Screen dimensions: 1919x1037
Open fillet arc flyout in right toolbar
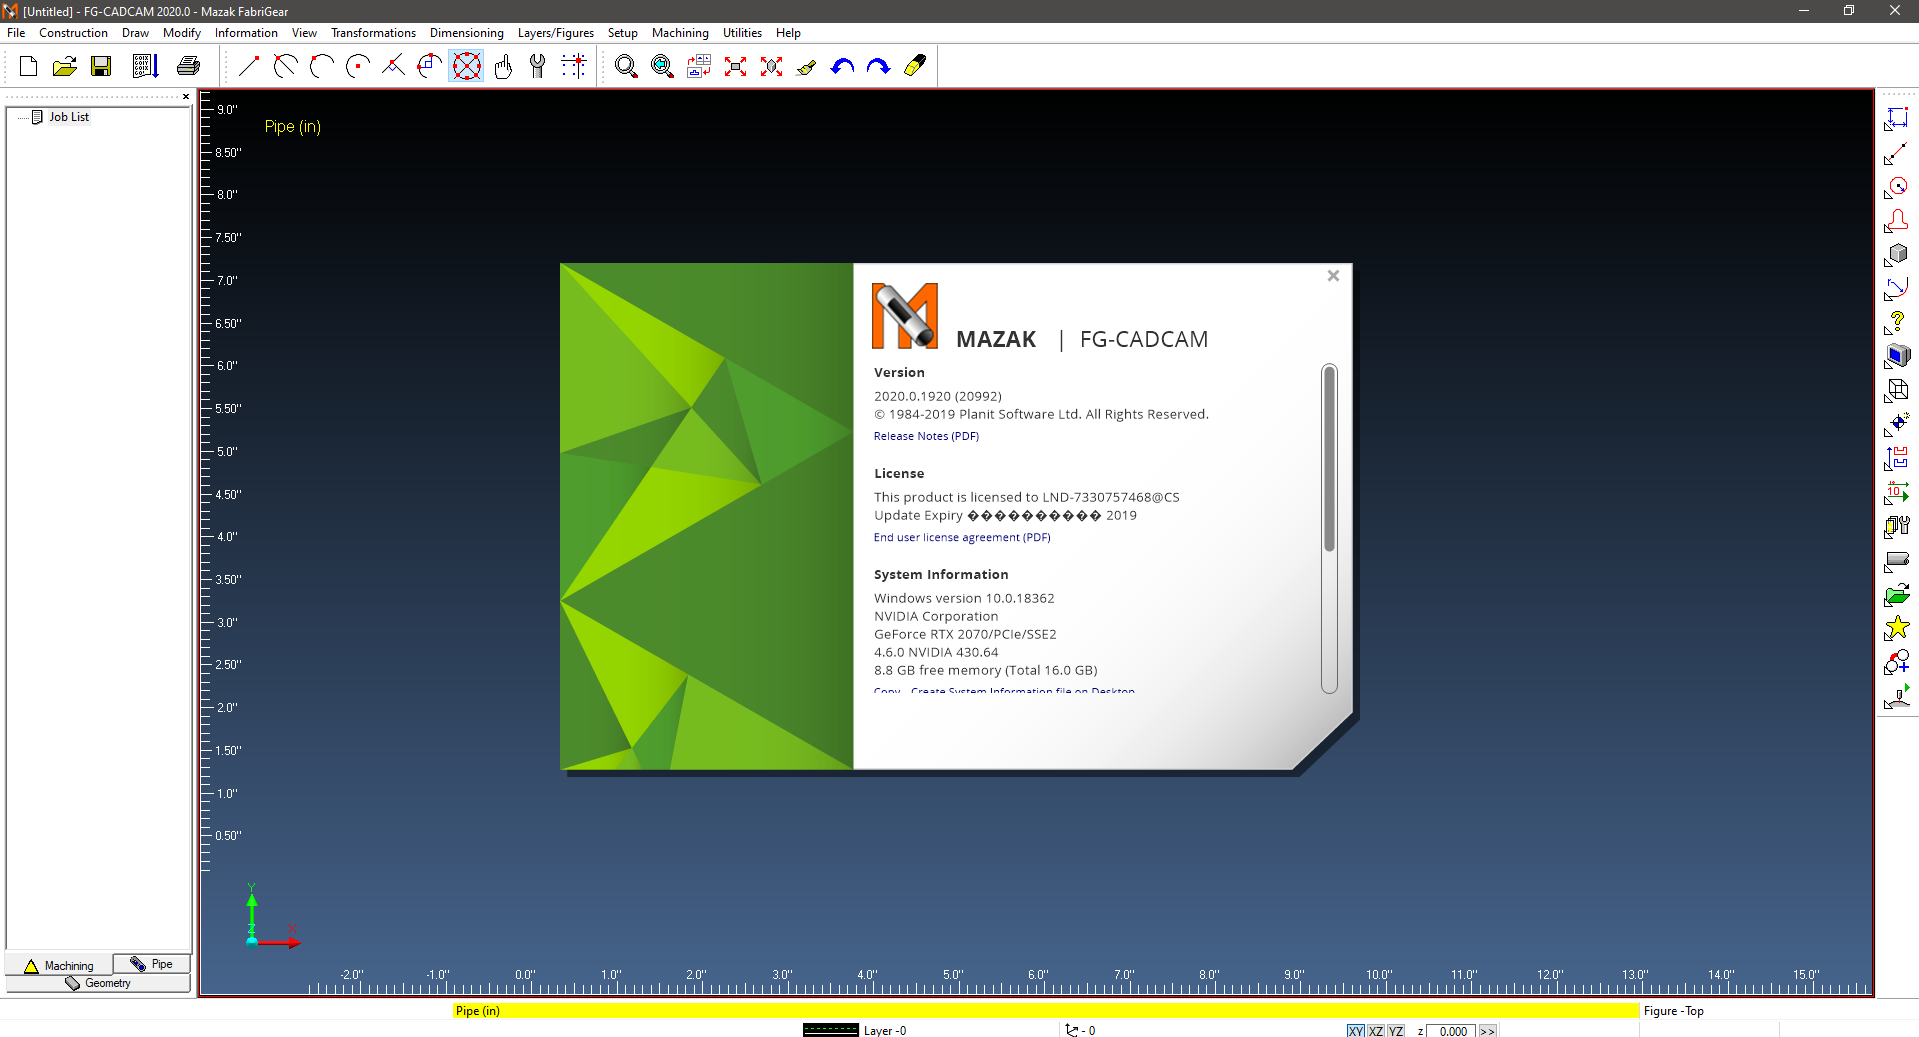(x=1896, y=289)
